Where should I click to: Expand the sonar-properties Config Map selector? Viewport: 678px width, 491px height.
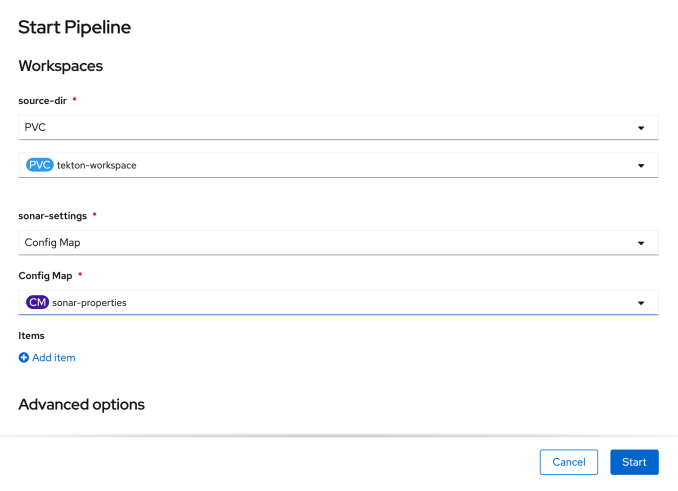coord(330,302)
